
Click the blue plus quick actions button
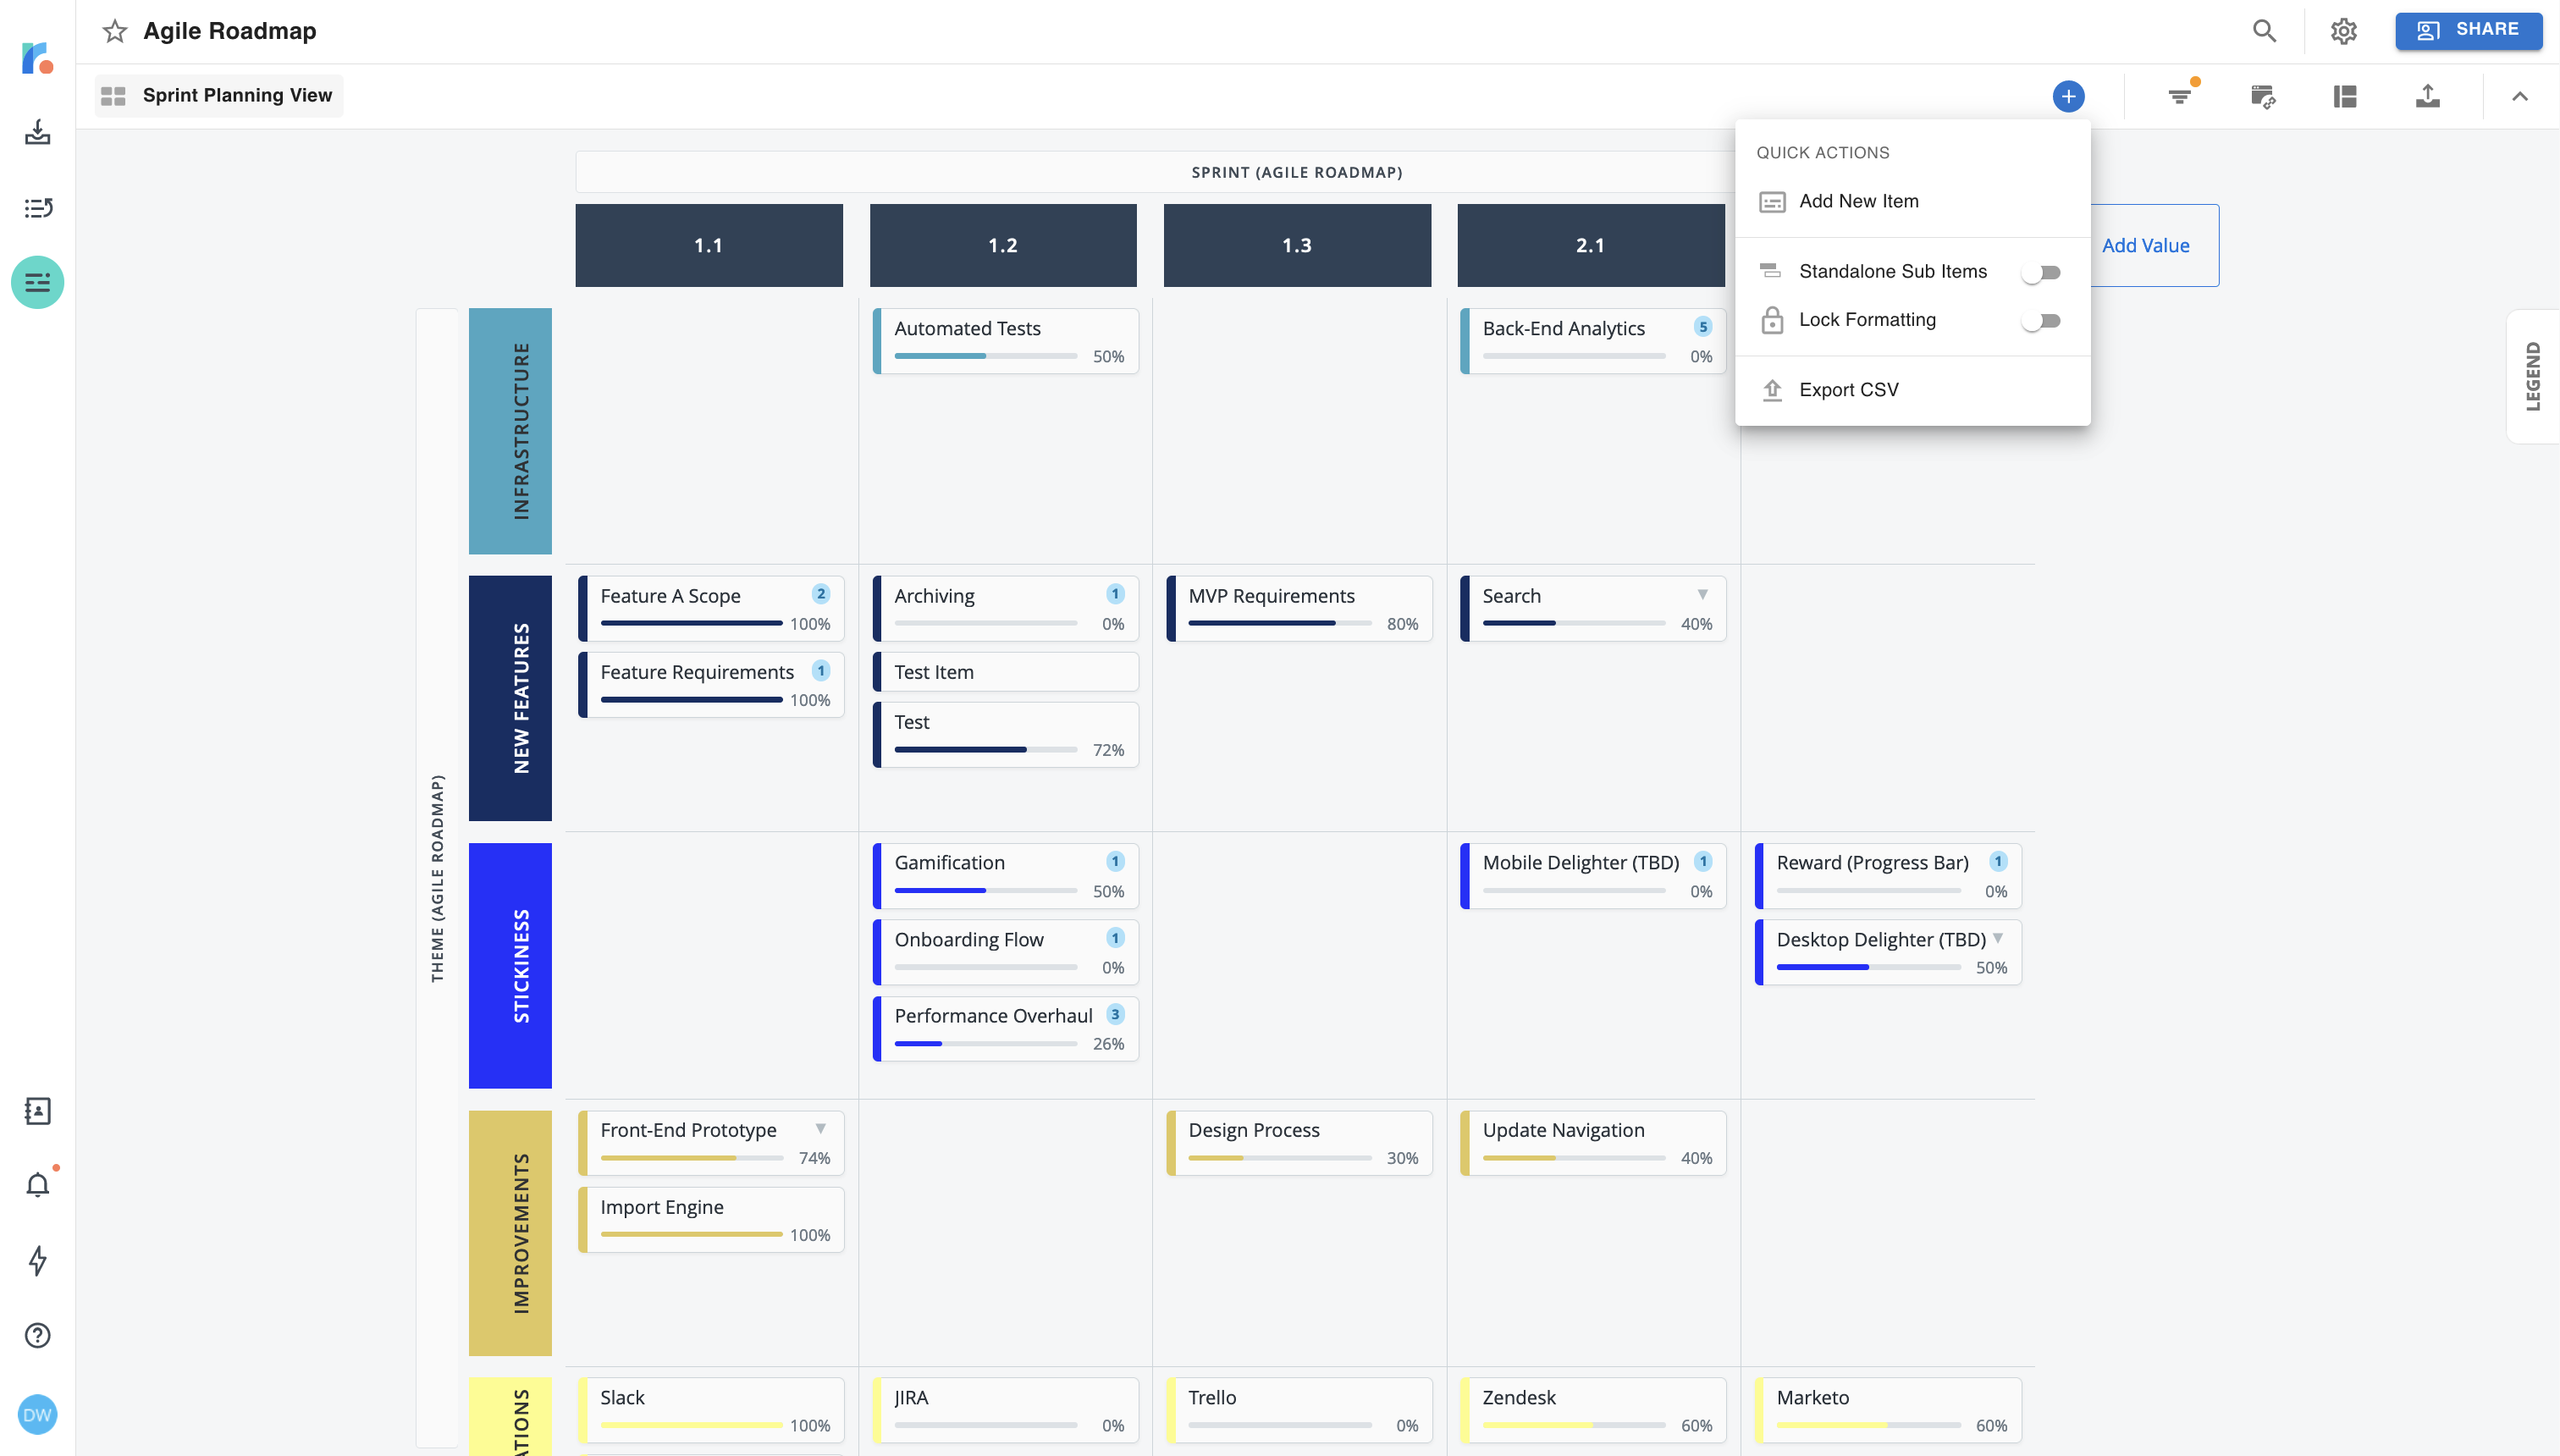pyautogui.click(x=2068, y=96)
